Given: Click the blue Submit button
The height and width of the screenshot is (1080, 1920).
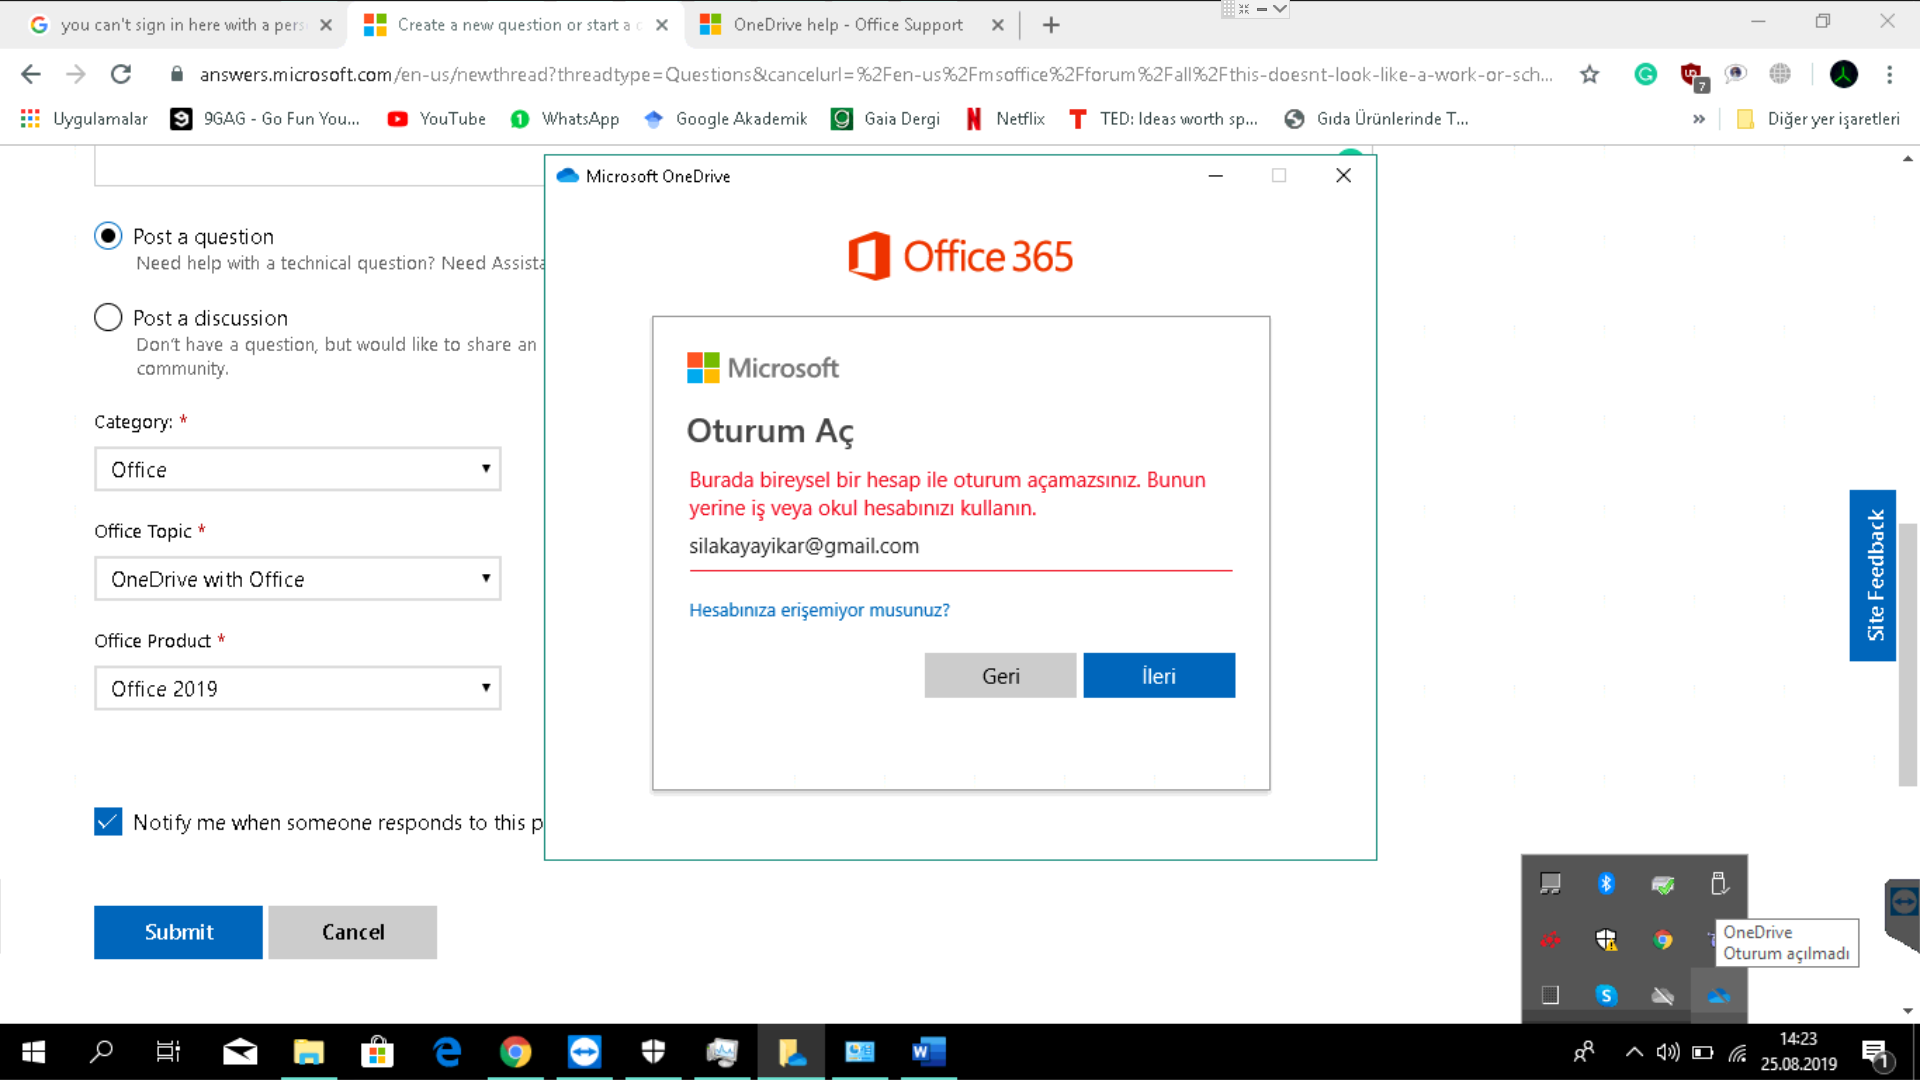Looking at the screenshot, I should click(178, 932).
